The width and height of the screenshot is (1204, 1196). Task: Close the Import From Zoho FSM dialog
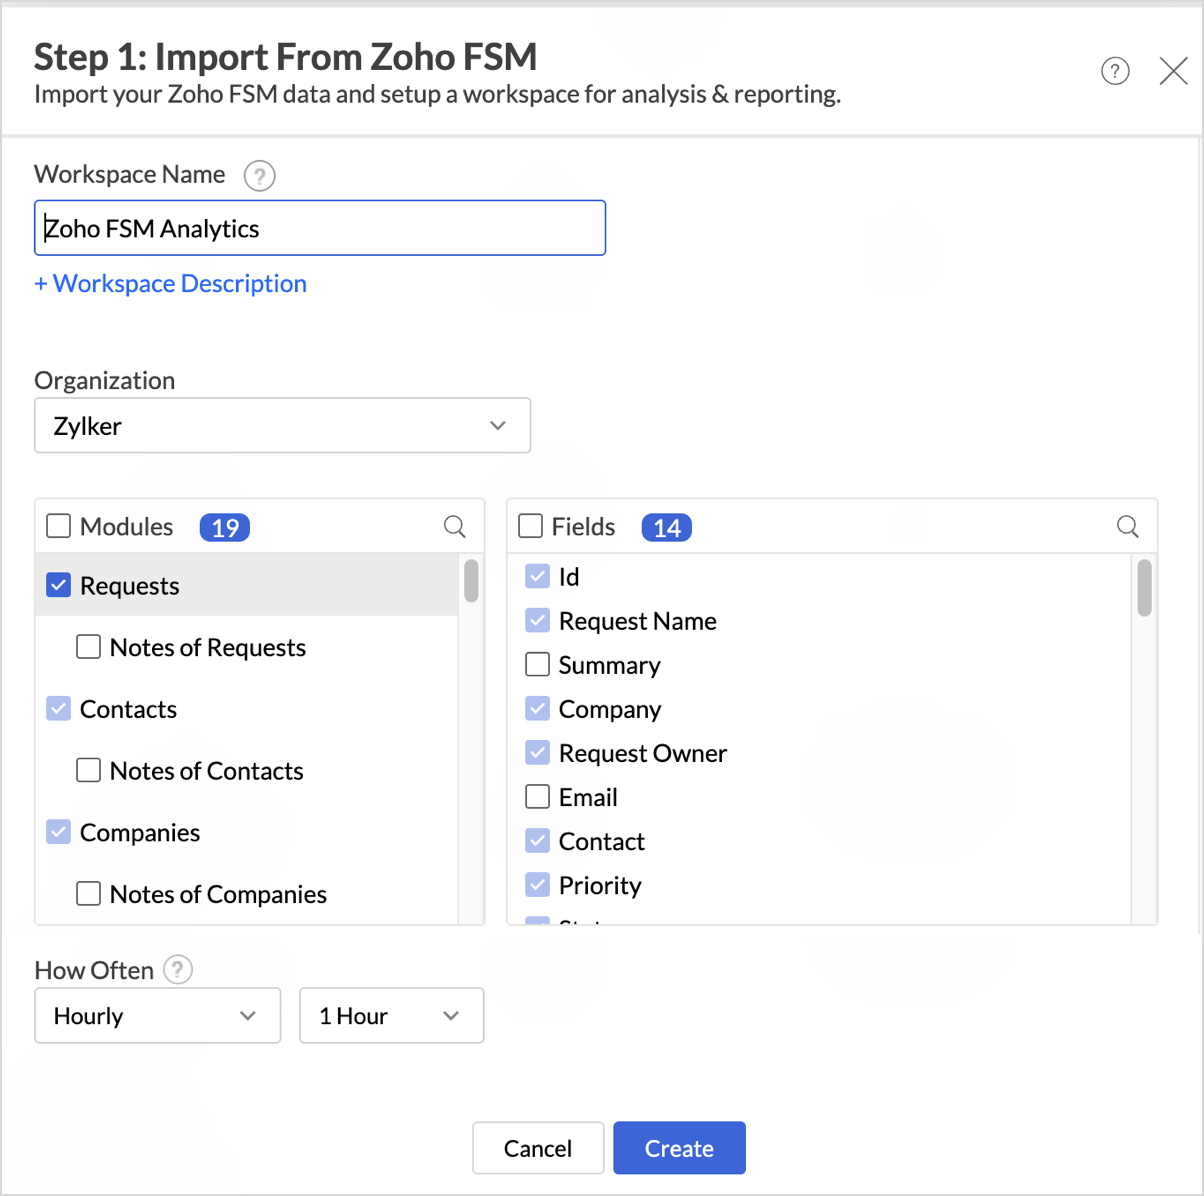tap(1173, 71)
